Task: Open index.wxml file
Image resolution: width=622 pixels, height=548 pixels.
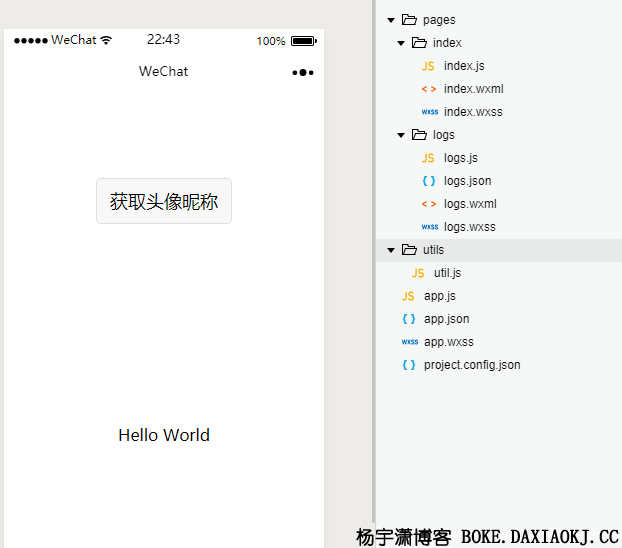Action: (x=474, y=89)
